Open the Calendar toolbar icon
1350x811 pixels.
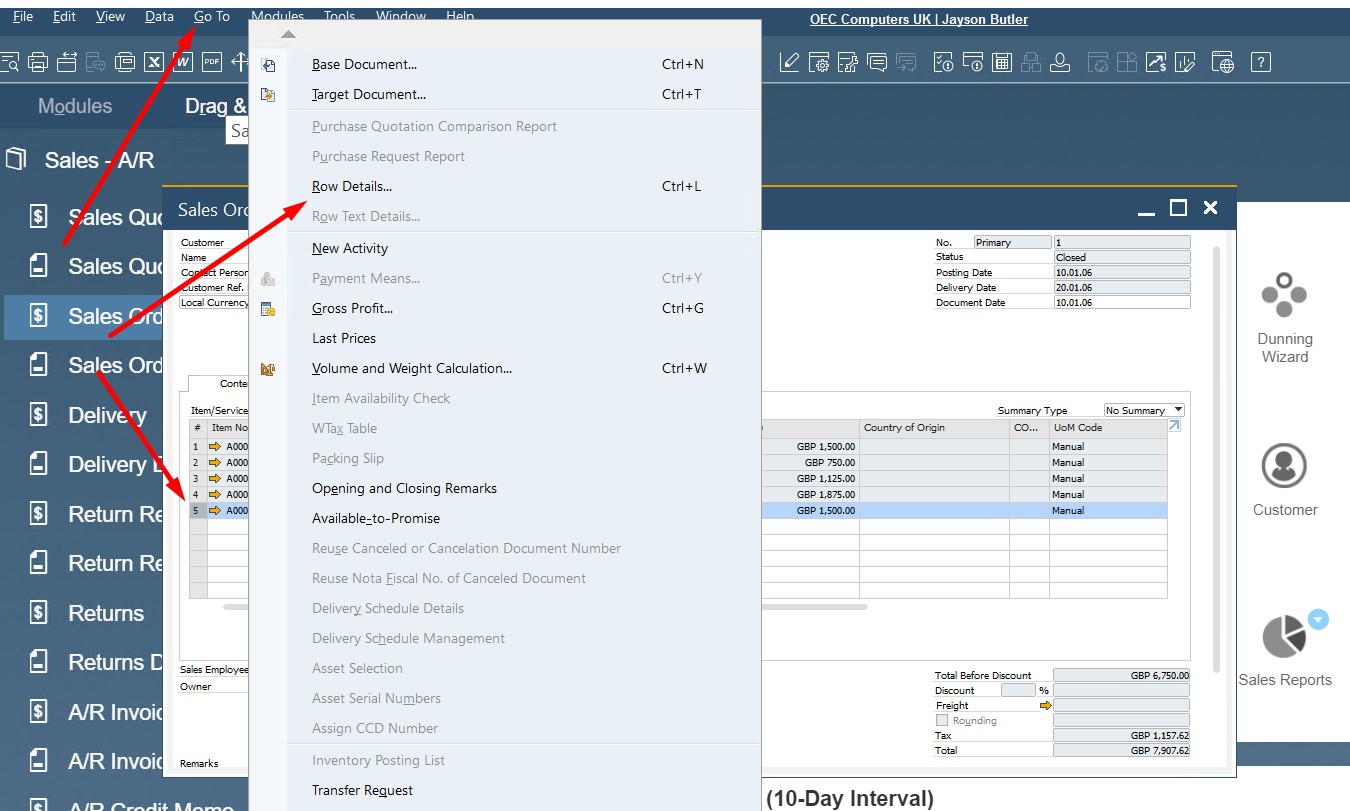[1001, 61]
